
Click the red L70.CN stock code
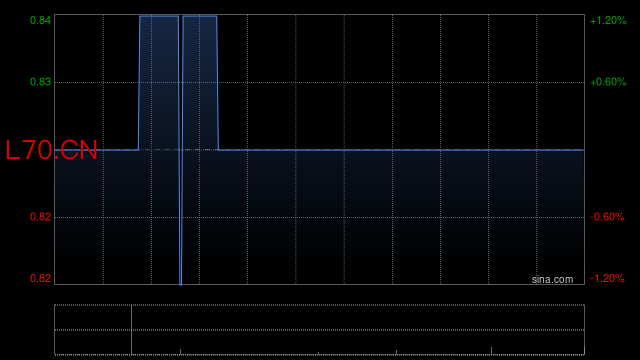click(x=51, y=150)
